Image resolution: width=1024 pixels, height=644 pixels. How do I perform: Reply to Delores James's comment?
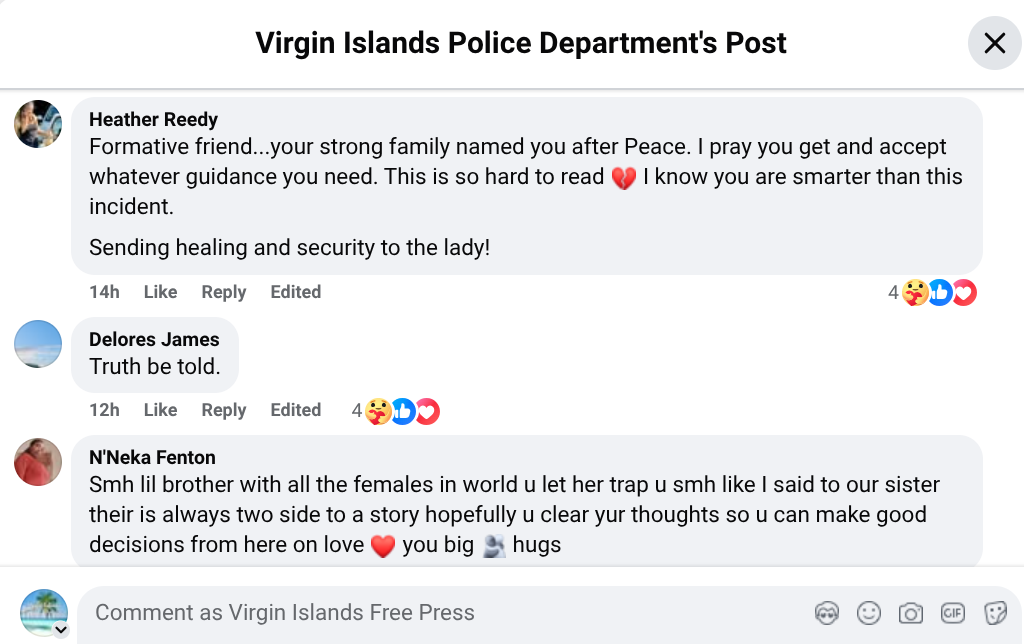223,410
